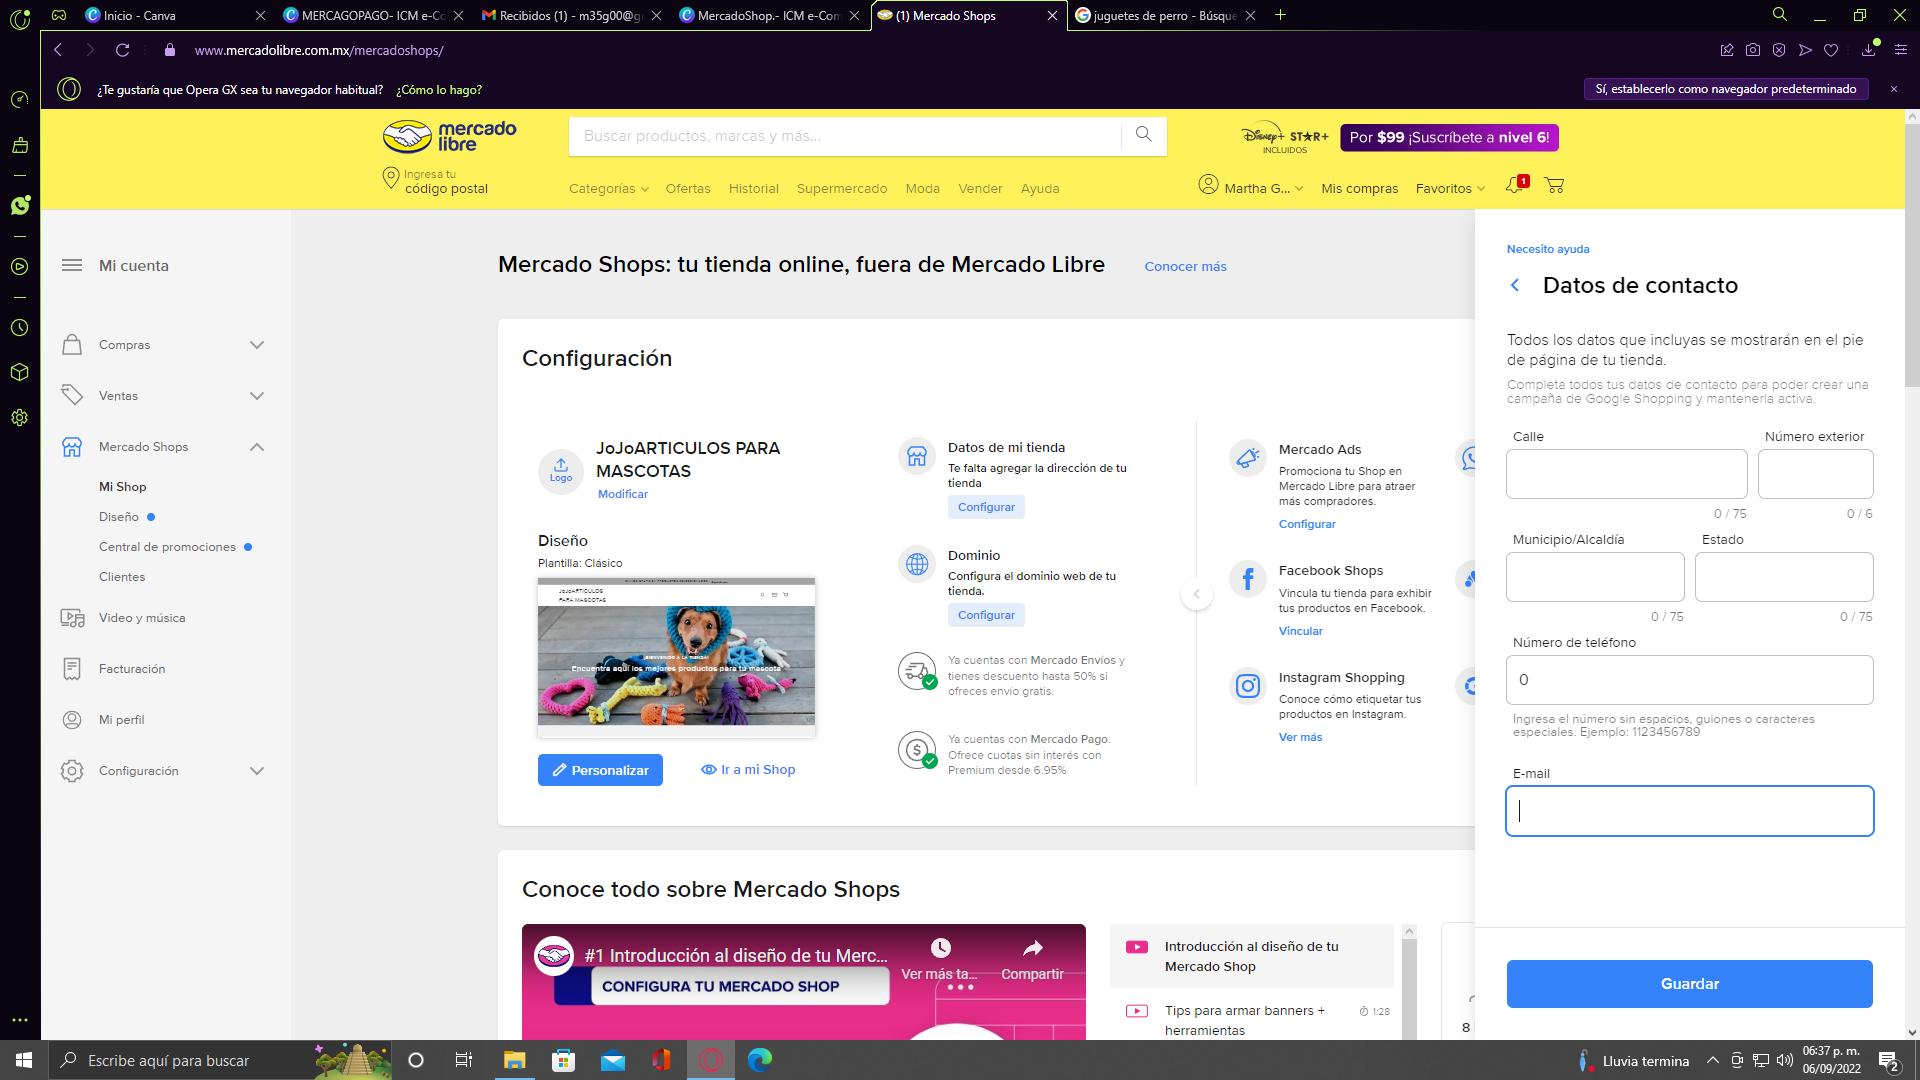1920x1080 pixels.
Task: Click the Calle input field
Action: coord(1626,473)
